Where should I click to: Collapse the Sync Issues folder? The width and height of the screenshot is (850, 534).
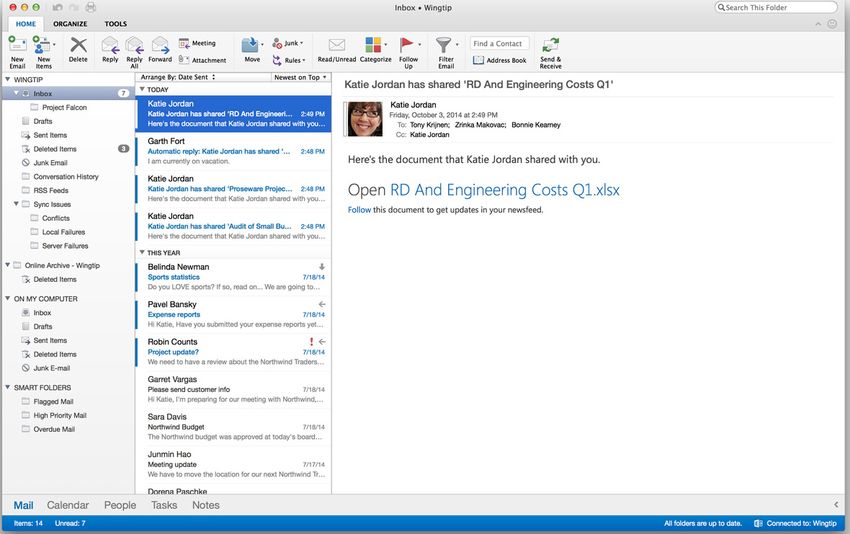point(16,204)
